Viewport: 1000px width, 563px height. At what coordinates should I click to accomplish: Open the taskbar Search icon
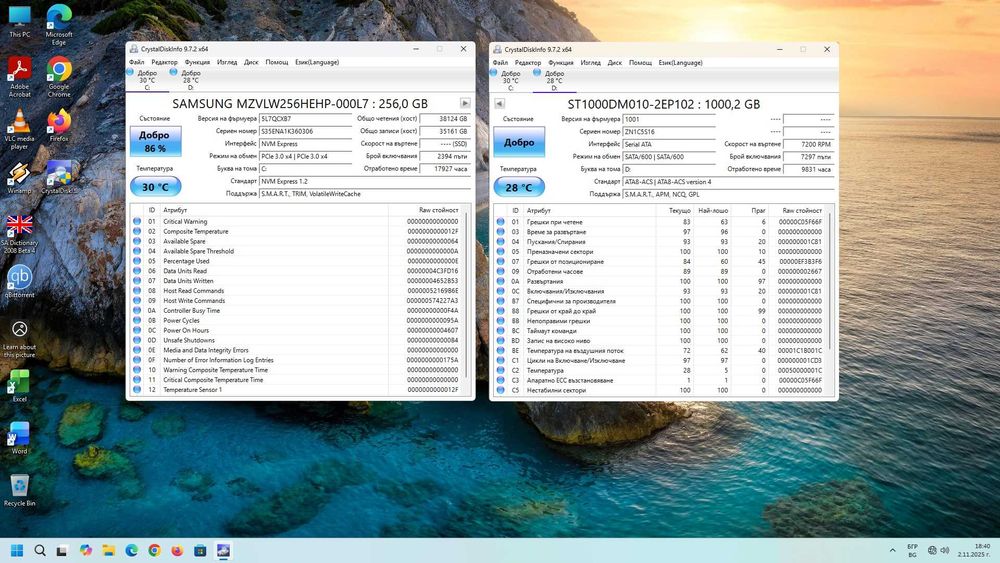point(40,550)
